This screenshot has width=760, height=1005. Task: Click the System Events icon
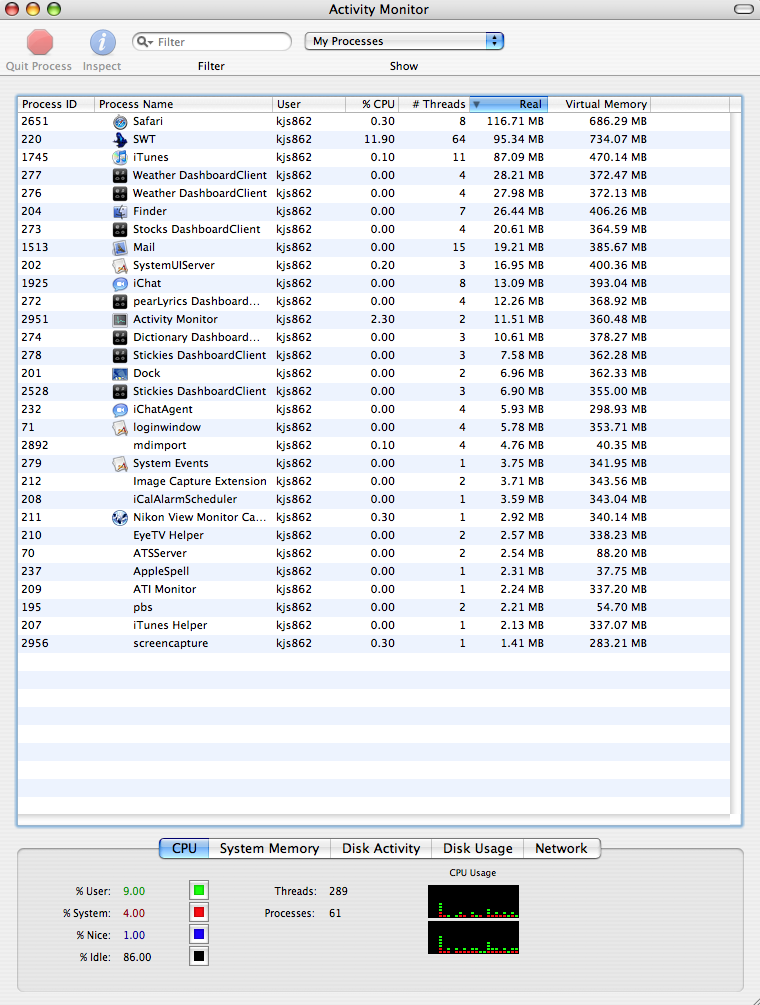pos(120,463)
